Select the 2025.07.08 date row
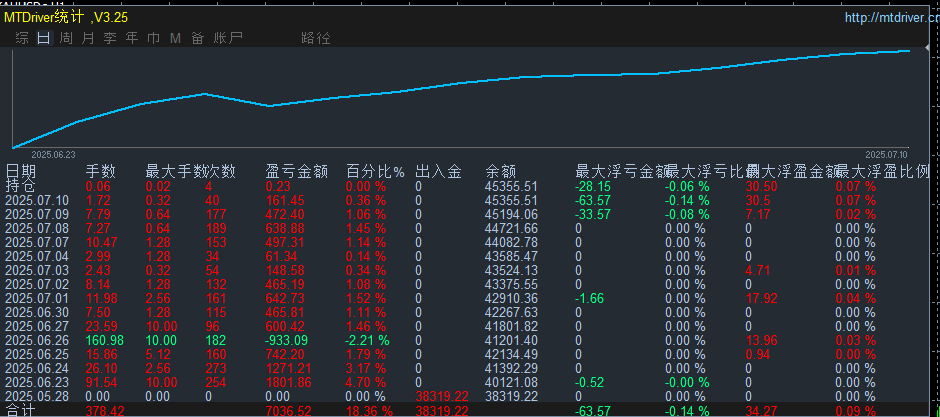 click(x=37, y=228)
